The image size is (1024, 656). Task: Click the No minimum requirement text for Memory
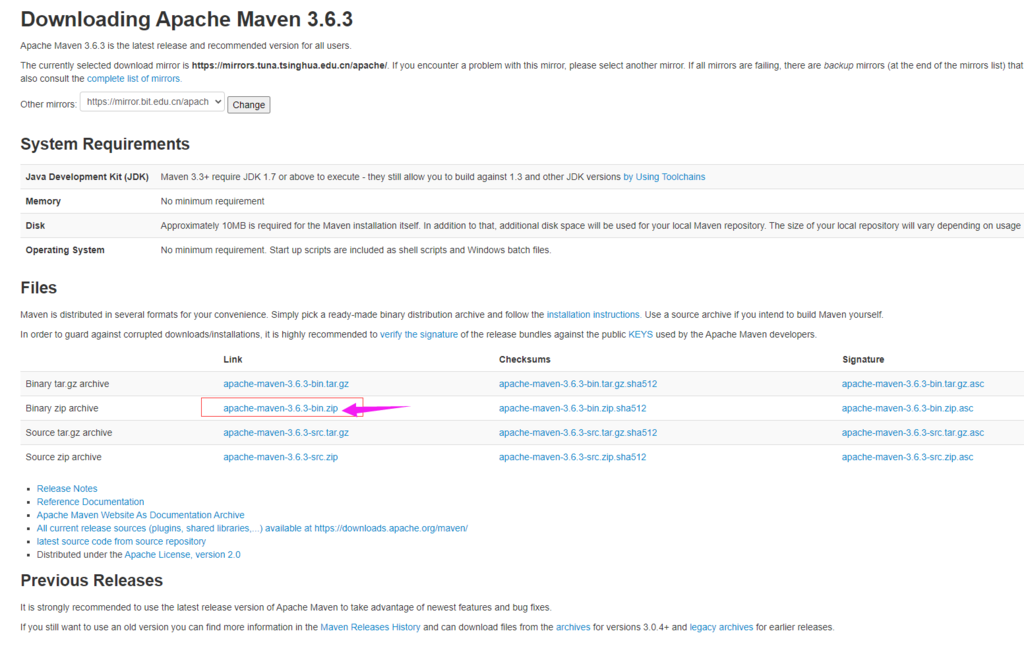click(212, 201)
